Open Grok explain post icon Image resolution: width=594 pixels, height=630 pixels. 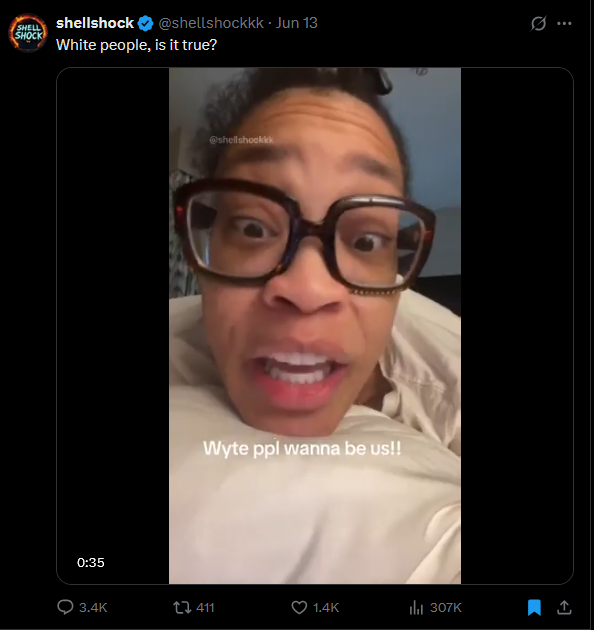[x=538, y=23]
